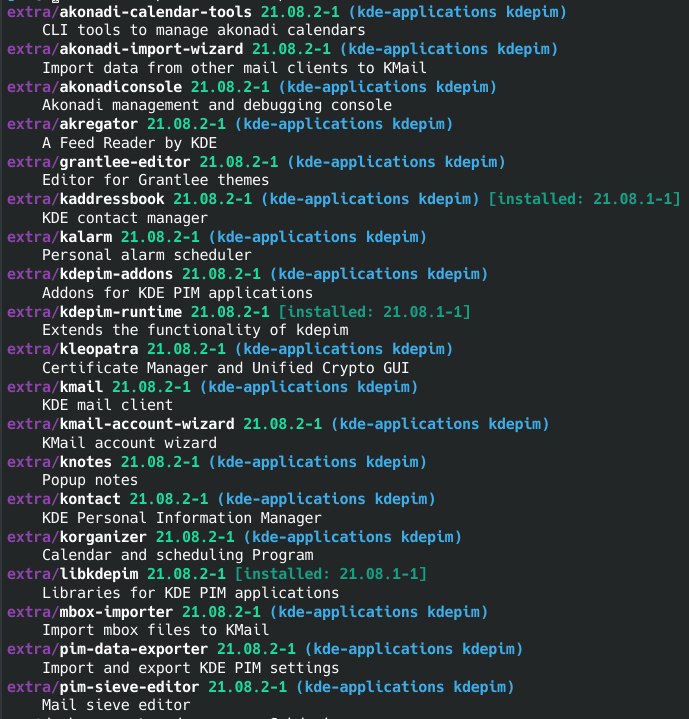Image resolution: width=689 pixels, height=719 pixels.
Task: Click the 'kmail' package name
Action: [81, 387]
